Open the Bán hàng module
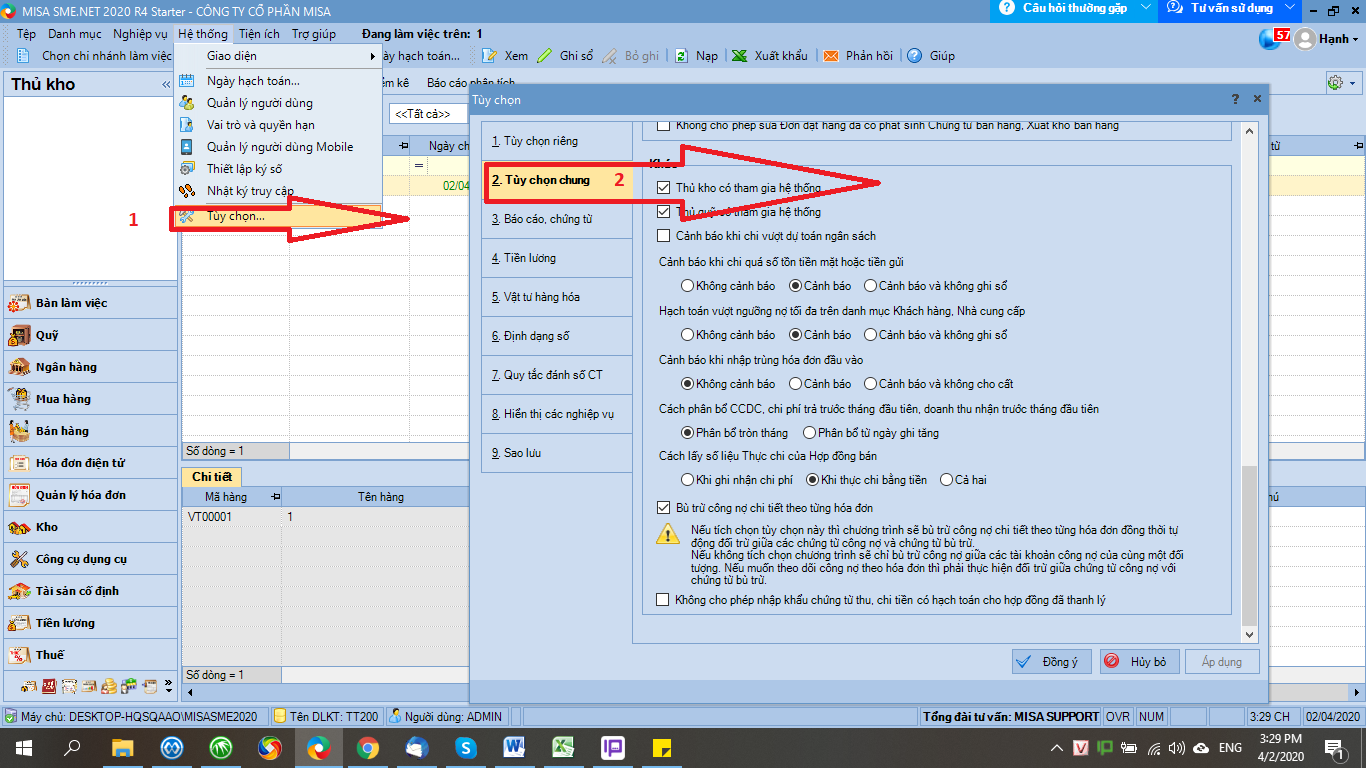 [x=90, y=431]
